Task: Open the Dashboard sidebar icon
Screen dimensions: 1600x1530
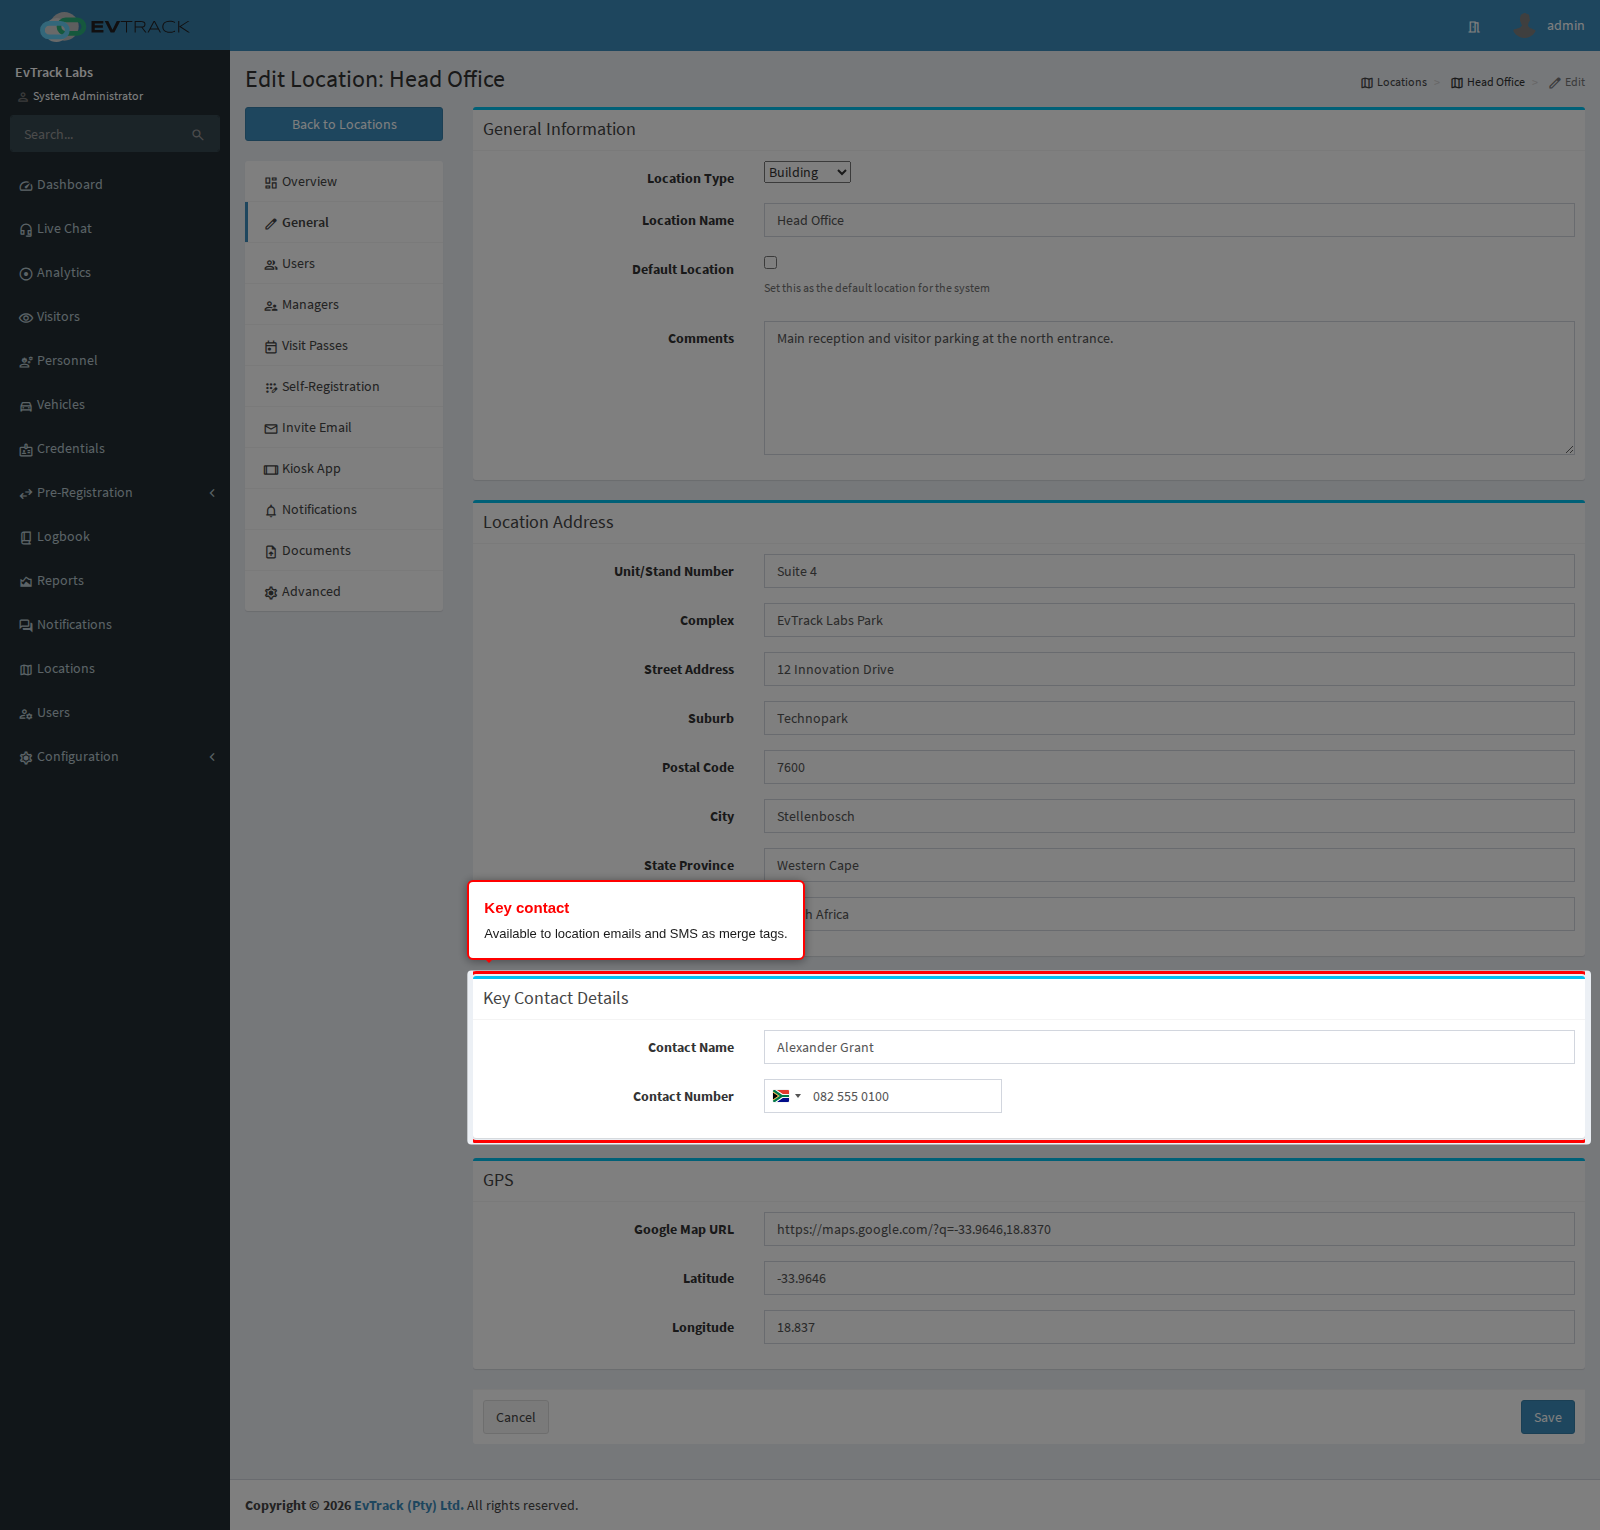Action: pyautogui.click(x=26, y=186)
